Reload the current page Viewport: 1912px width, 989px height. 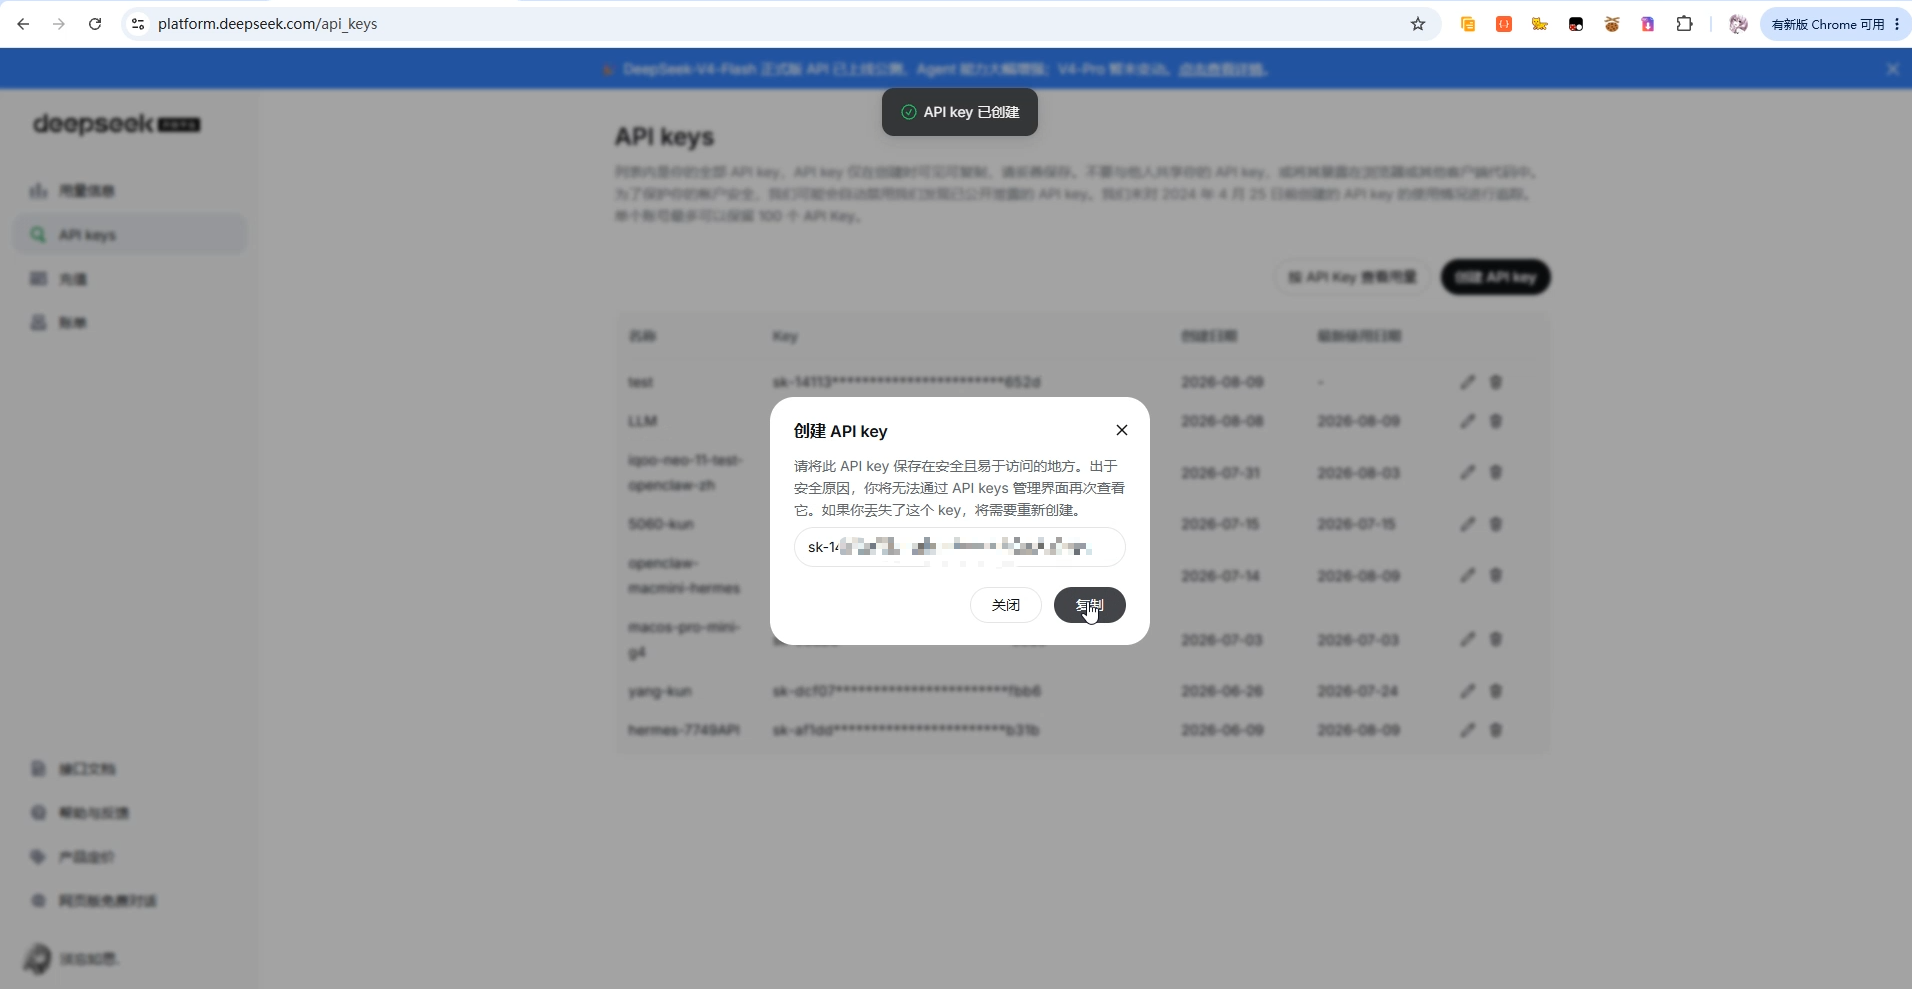pos(95,24)
